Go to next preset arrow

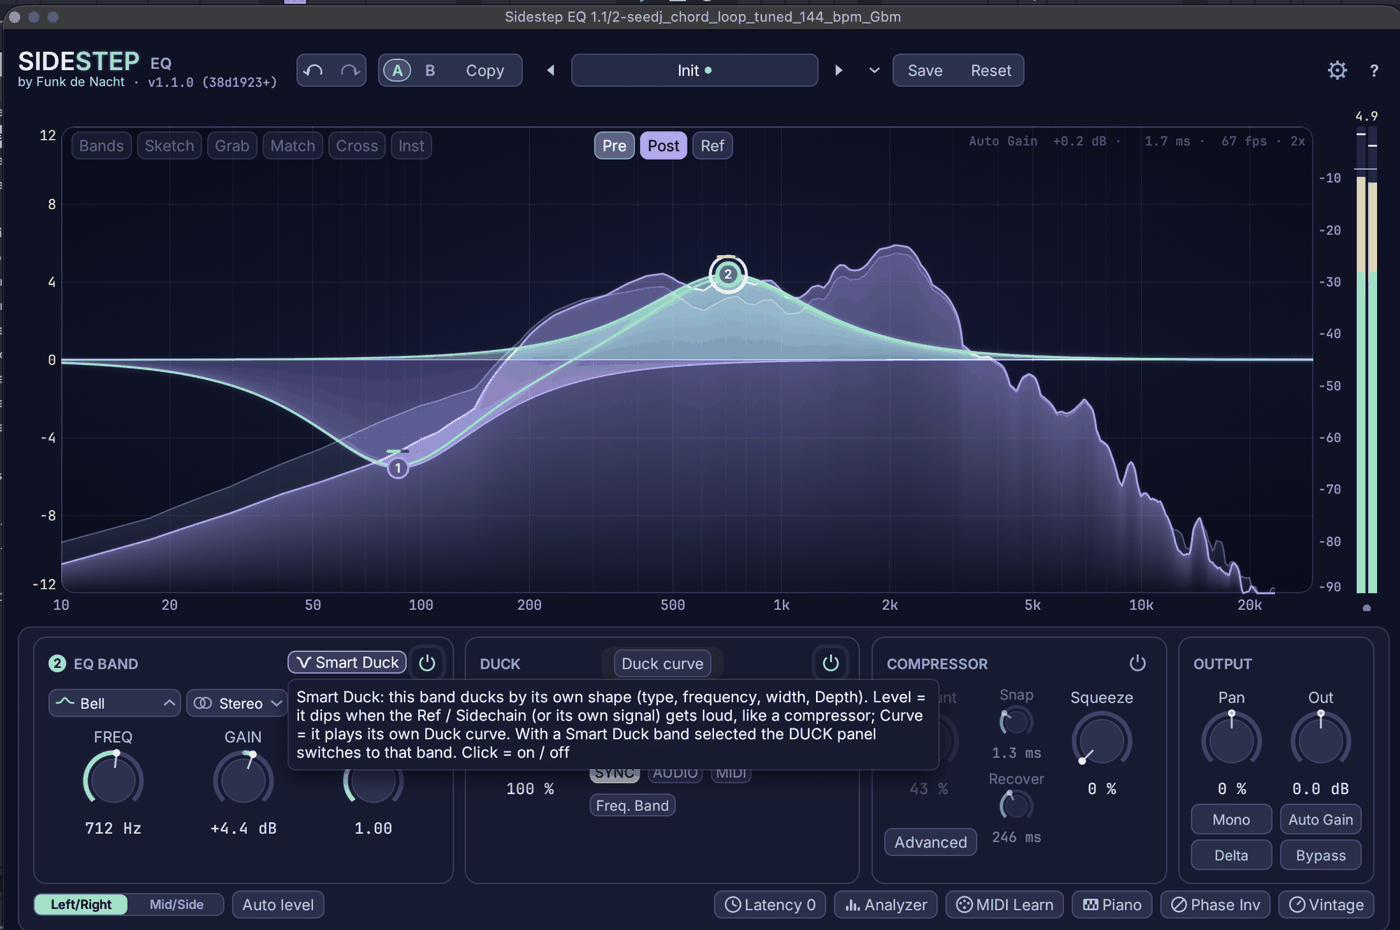(x=838, y=70)
